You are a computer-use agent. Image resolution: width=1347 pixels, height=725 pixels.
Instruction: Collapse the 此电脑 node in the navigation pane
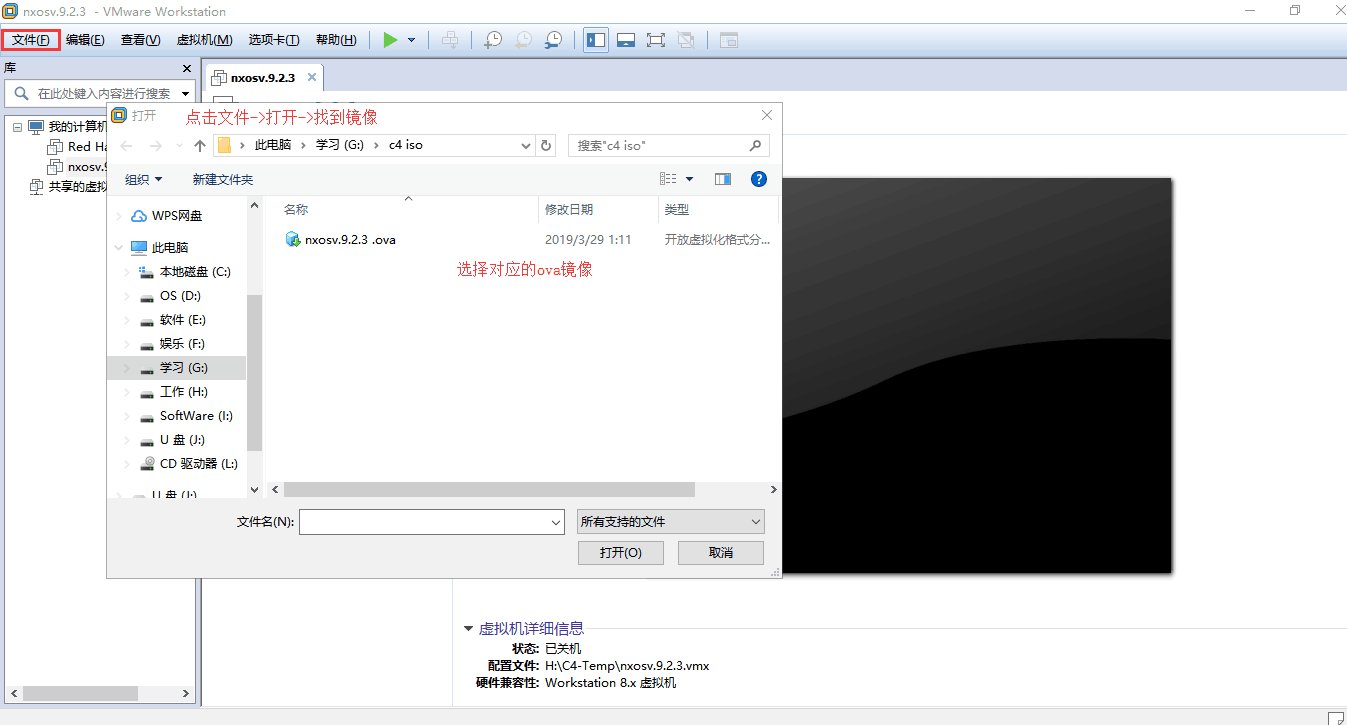120,247
